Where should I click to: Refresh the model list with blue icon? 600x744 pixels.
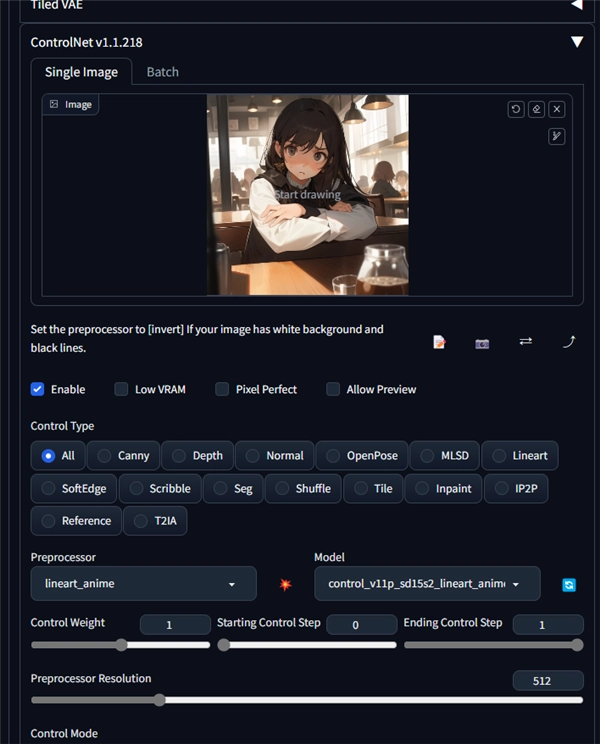[x=569, y=585]
